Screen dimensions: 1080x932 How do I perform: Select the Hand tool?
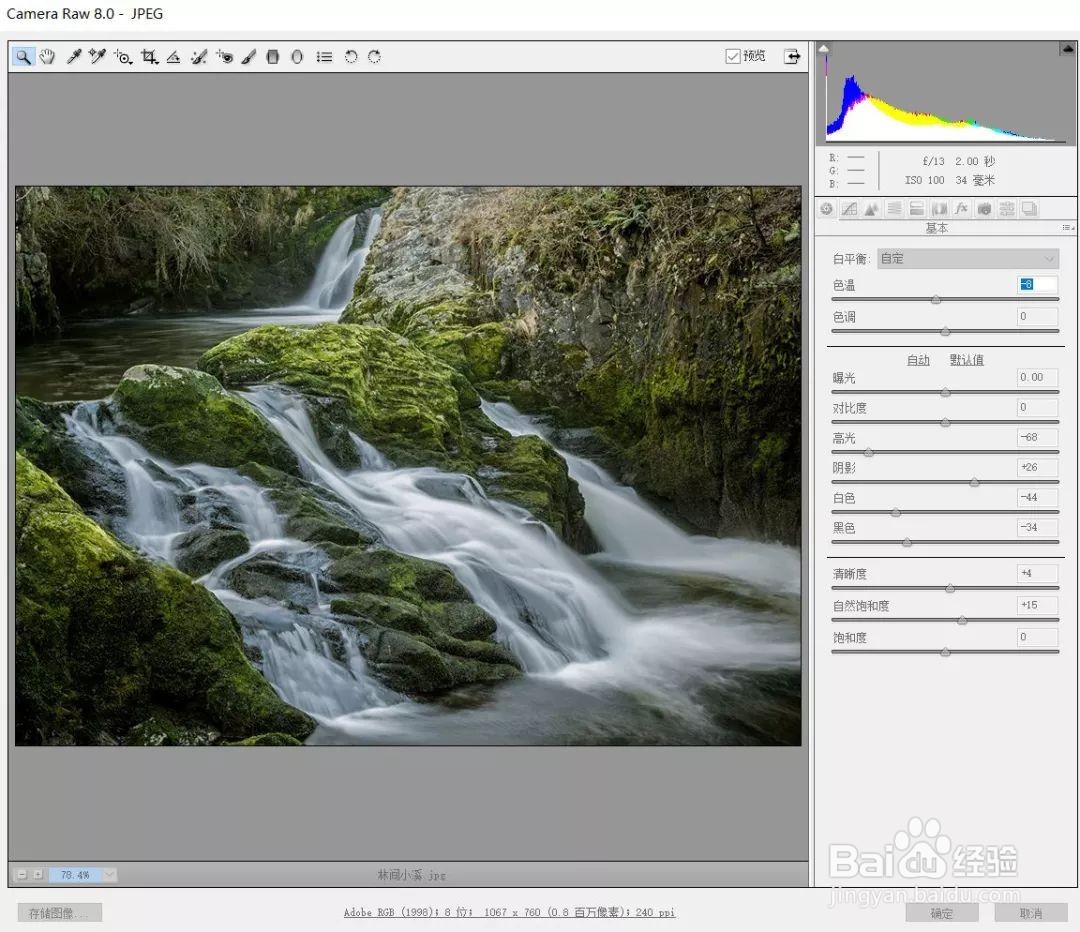[x=48, y=56]
